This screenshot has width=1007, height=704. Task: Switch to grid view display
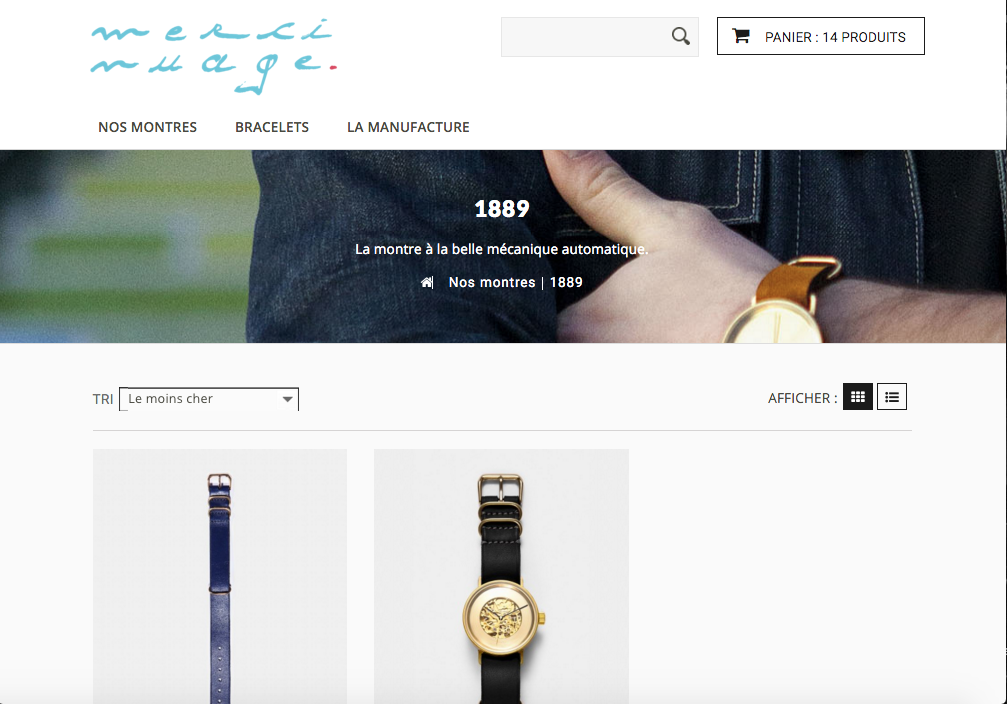[x=857, y=397]
